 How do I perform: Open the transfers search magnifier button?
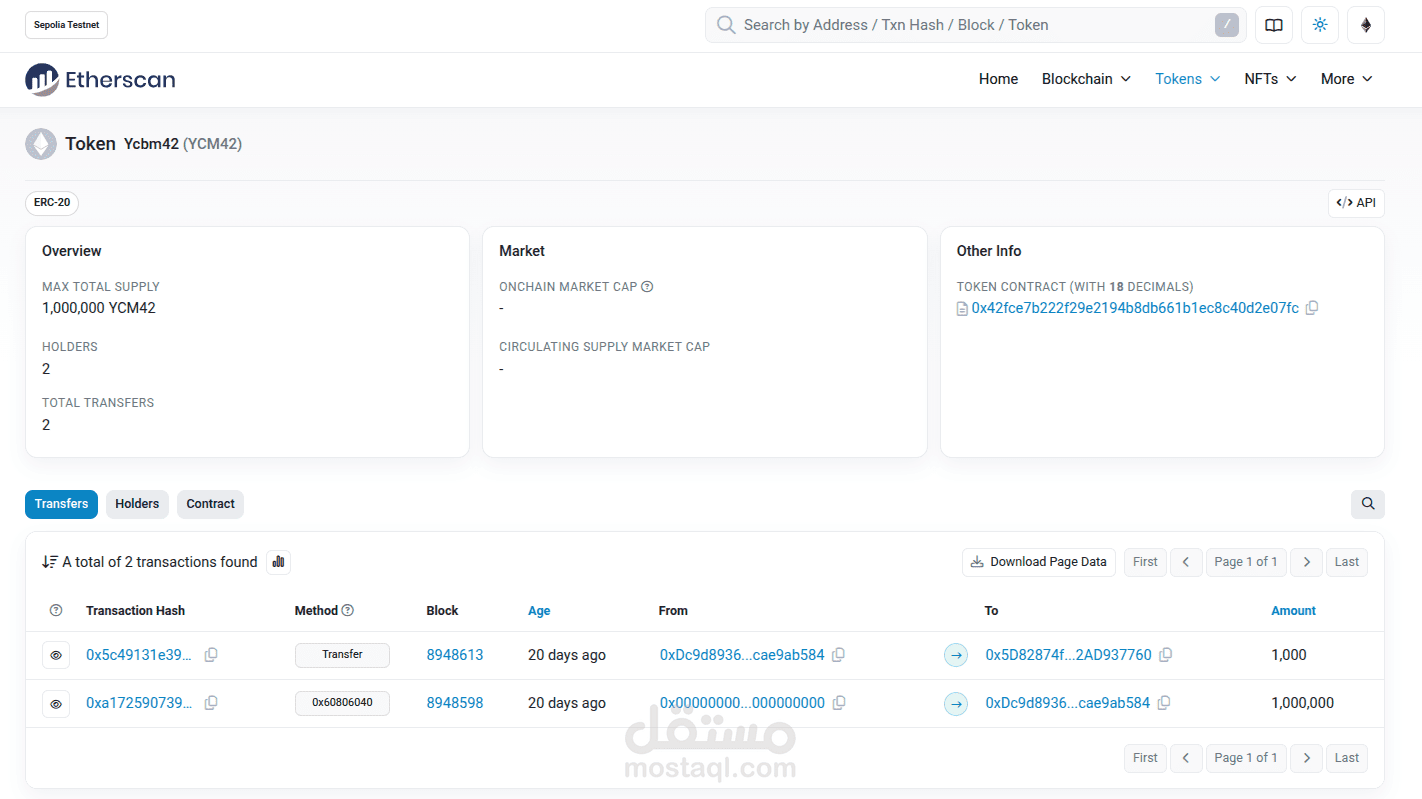(1368, 504)
